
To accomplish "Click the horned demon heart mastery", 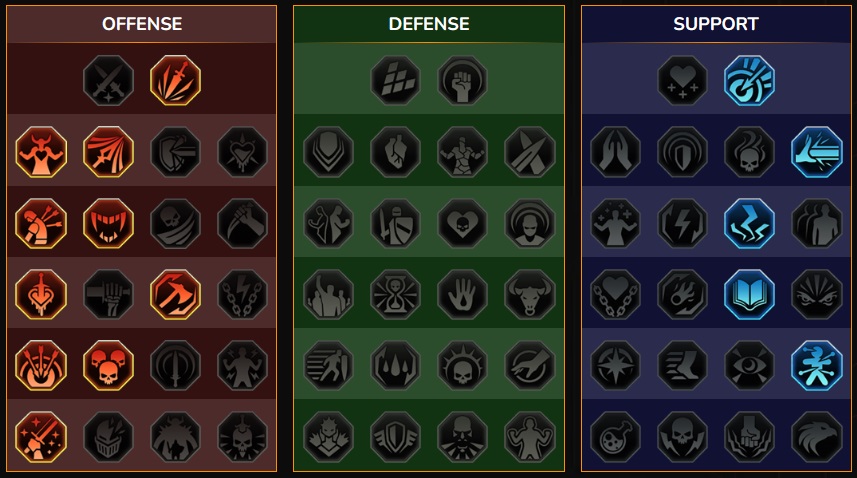I will coord(41,152).
